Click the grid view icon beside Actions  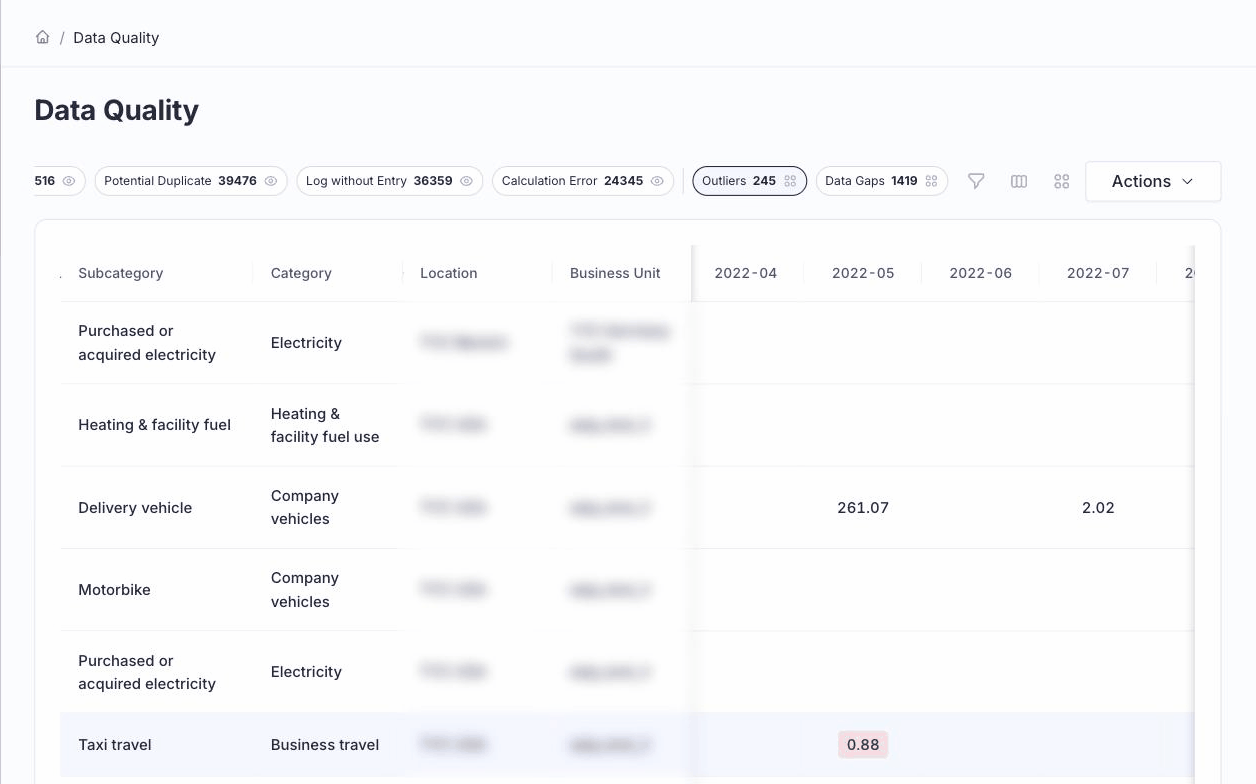[1062, 181]
